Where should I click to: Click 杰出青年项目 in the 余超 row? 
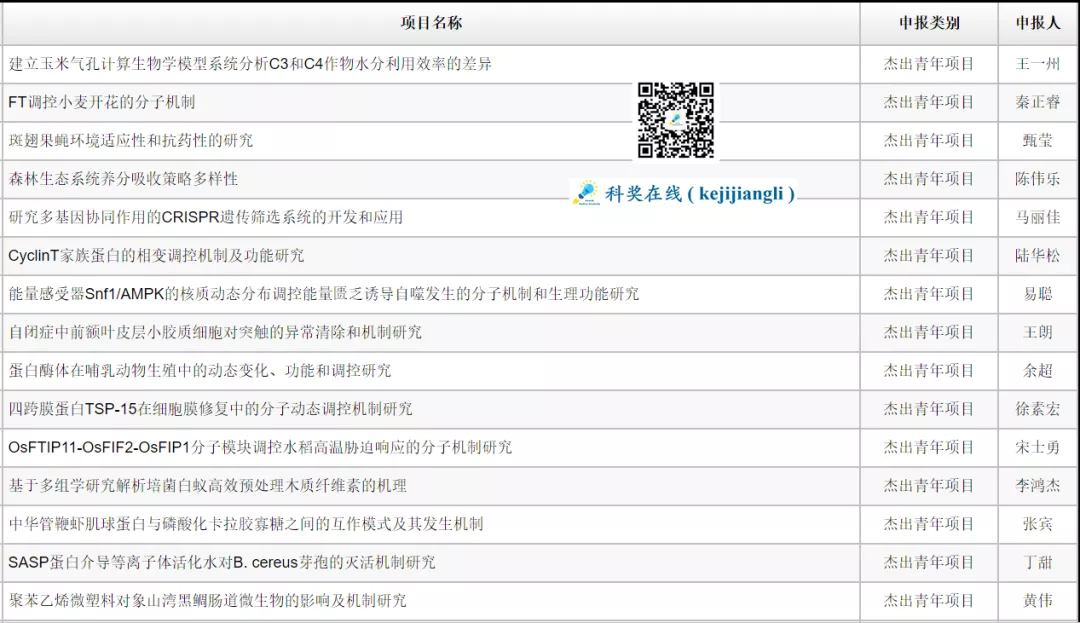[x=928, y=371]
